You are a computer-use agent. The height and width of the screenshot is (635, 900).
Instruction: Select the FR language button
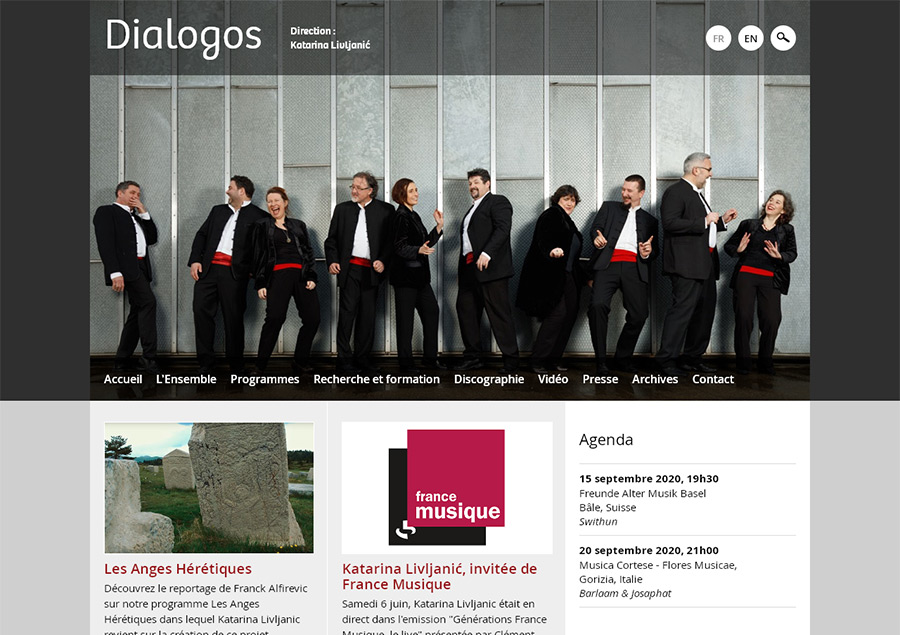719,38
